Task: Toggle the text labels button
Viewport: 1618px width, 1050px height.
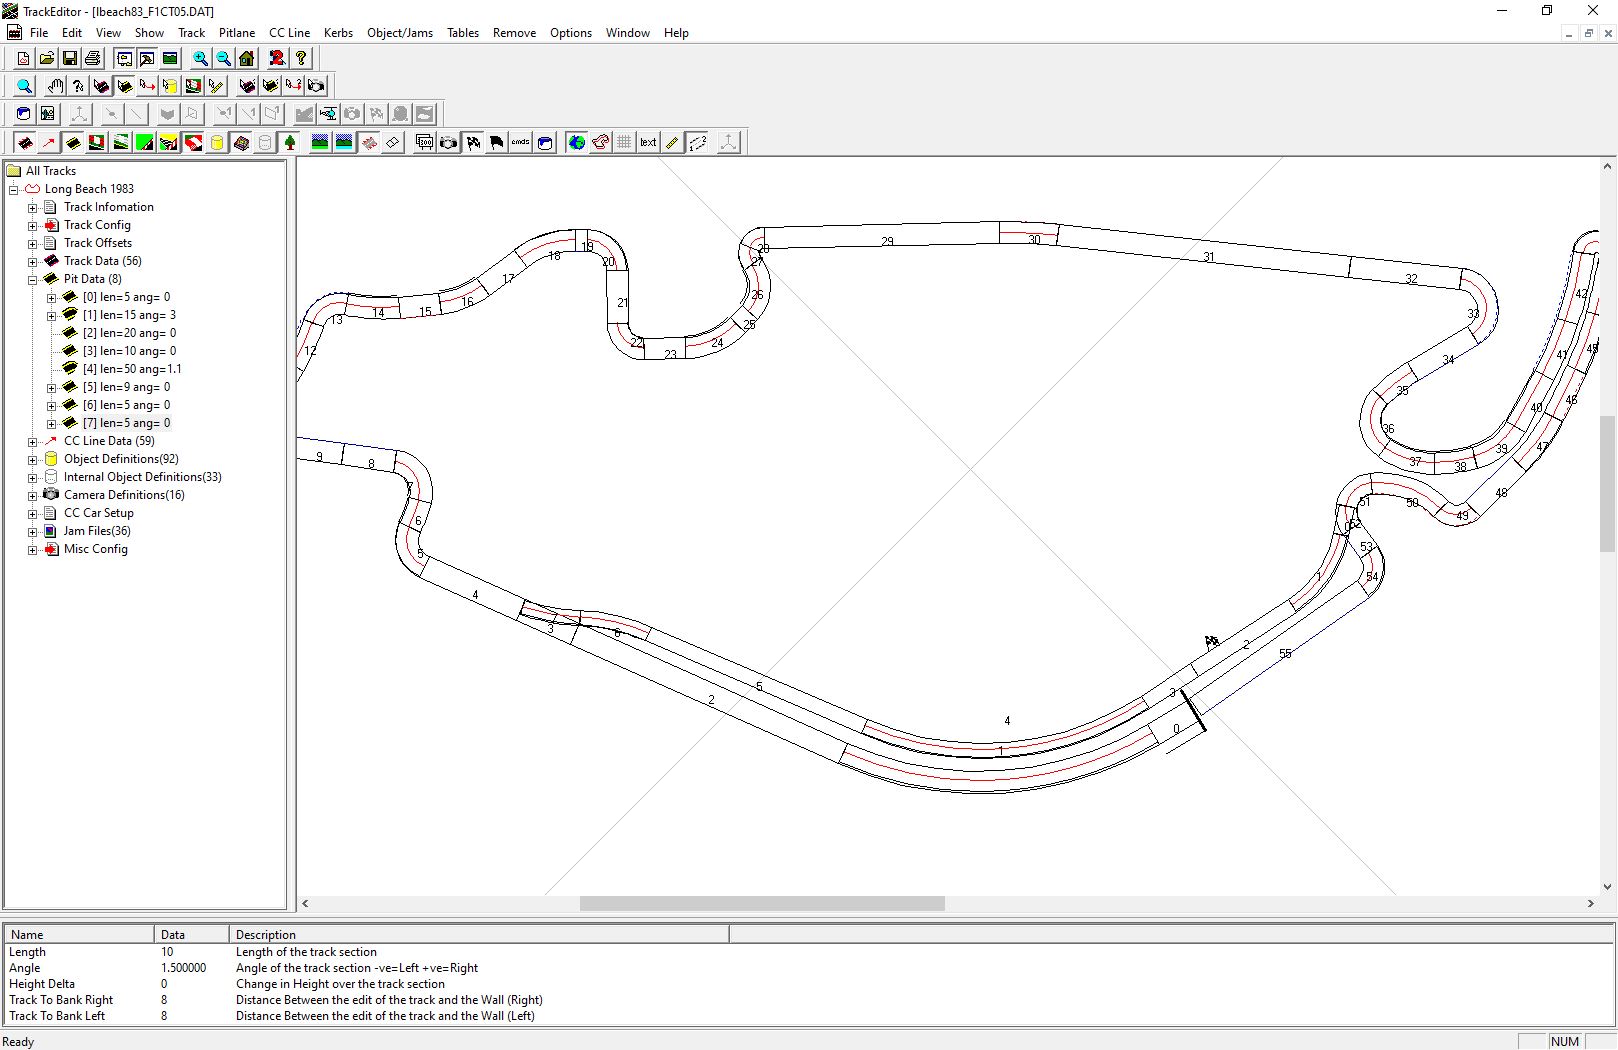Action: coord(648,143)
